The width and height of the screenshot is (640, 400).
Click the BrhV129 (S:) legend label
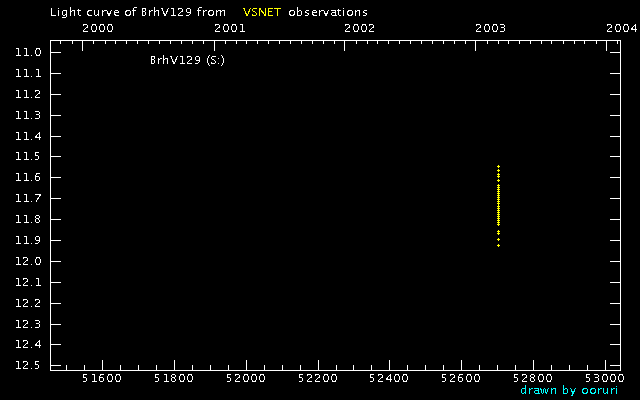tap(187, 61)
